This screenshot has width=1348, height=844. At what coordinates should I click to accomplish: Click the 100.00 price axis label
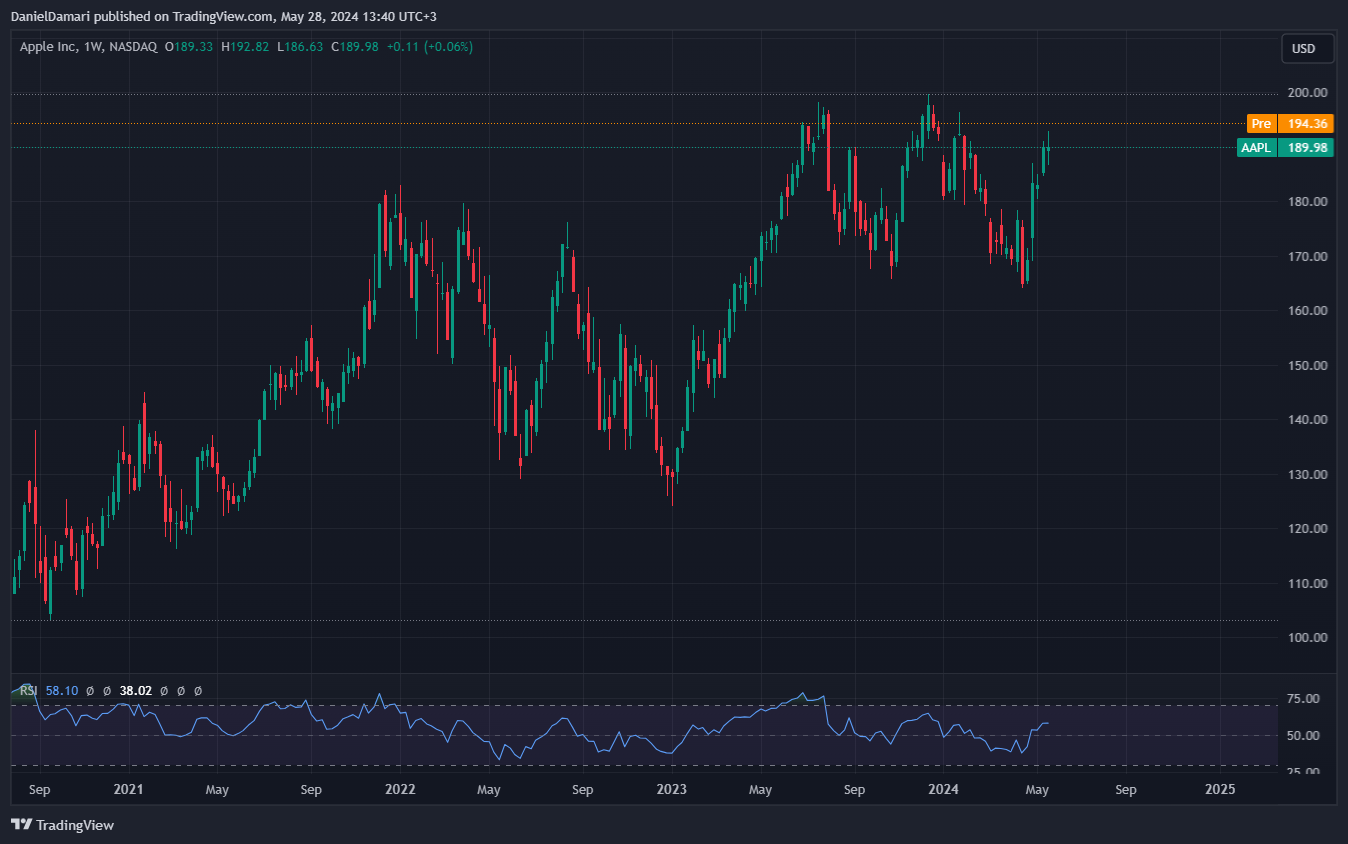pos(1308,638)
